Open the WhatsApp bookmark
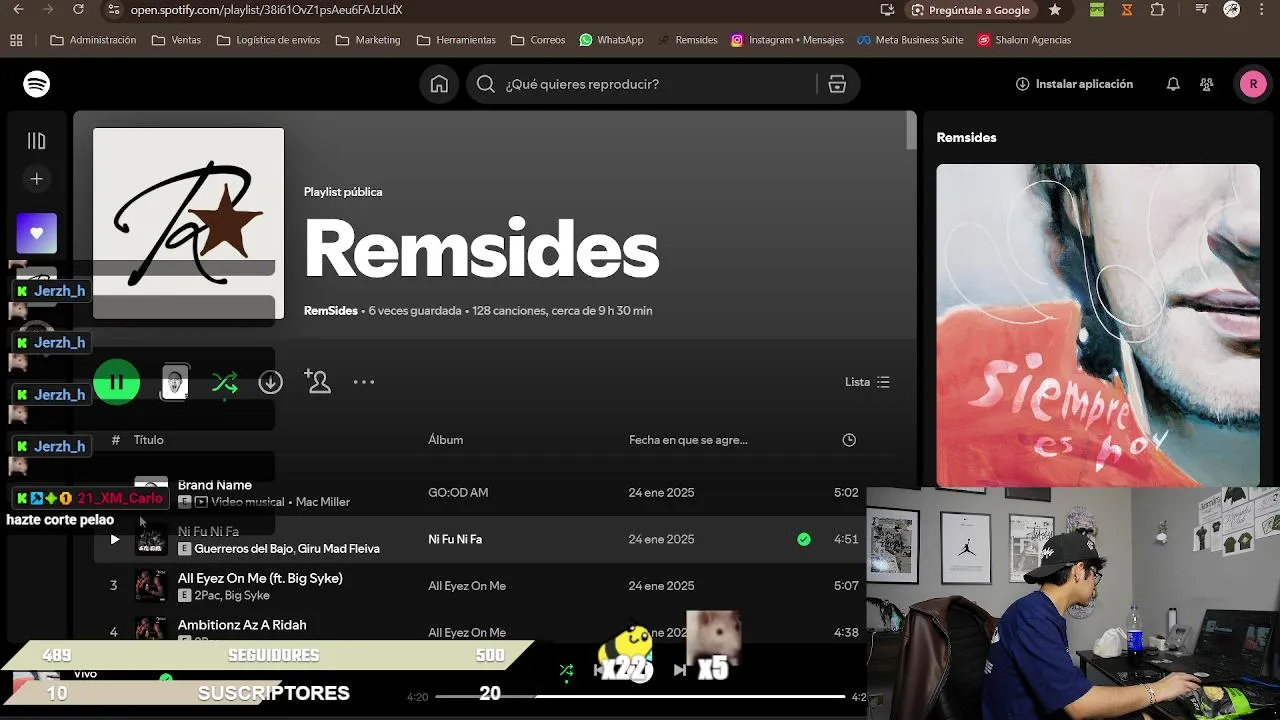This screenshot has width=1280, height=720. (x=611, y=40)
